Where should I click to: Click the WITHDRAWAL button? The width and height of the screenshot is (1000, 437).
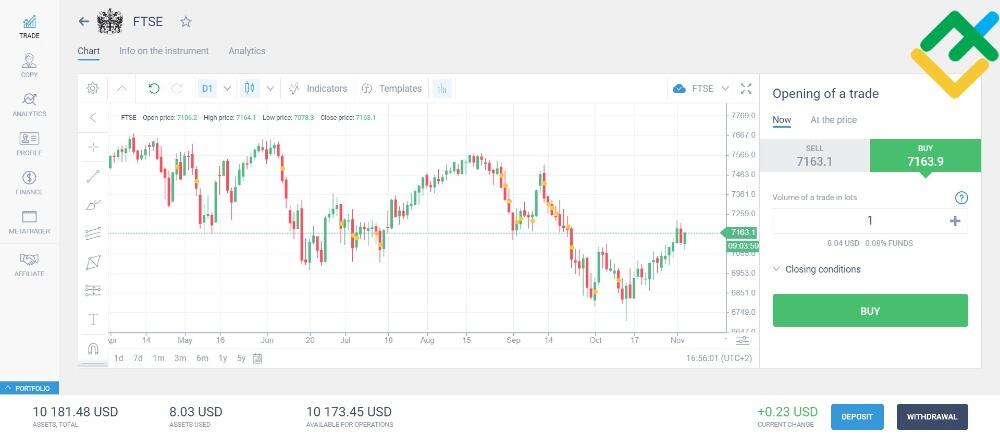(x=932, y=417)
